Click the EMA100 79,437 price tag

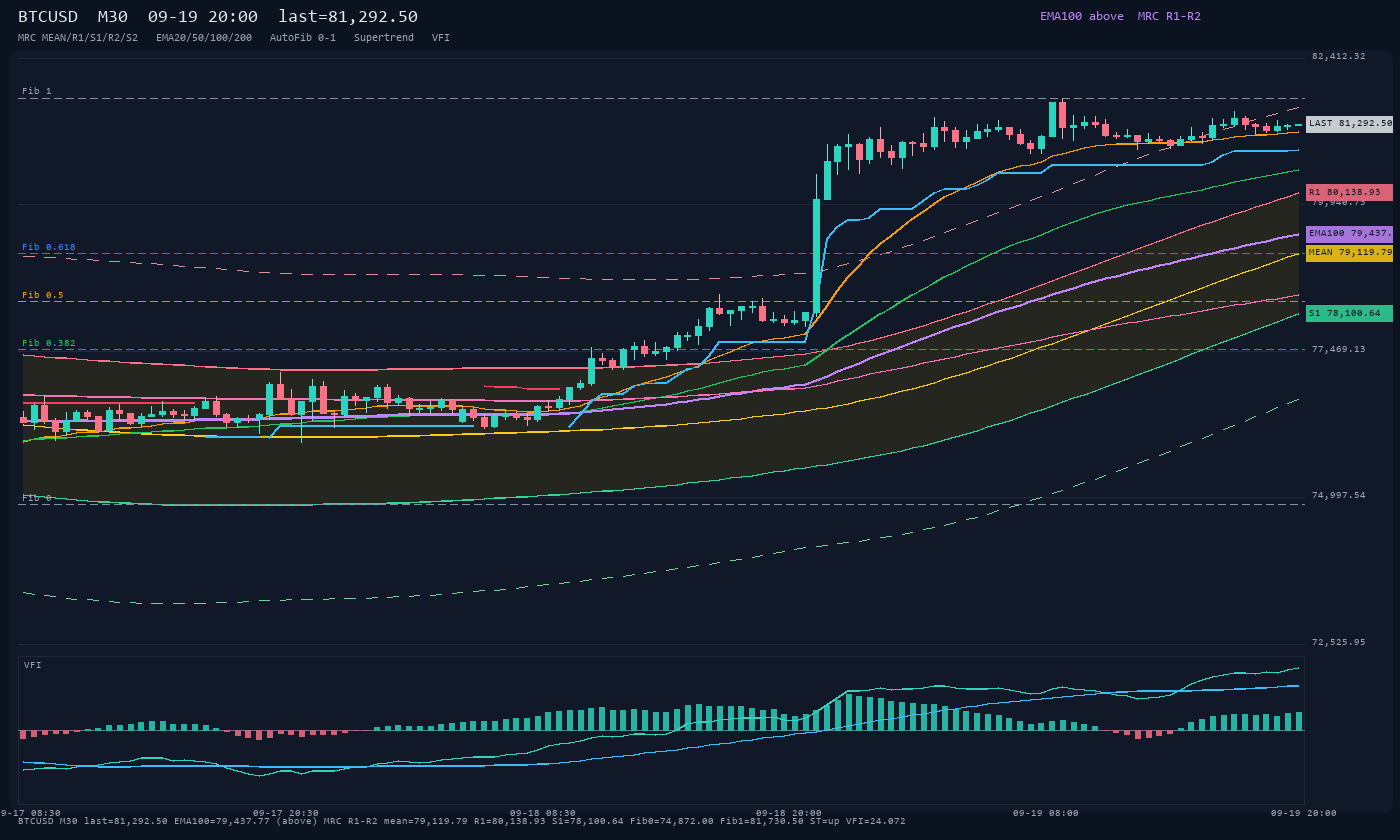point(1349,233)
